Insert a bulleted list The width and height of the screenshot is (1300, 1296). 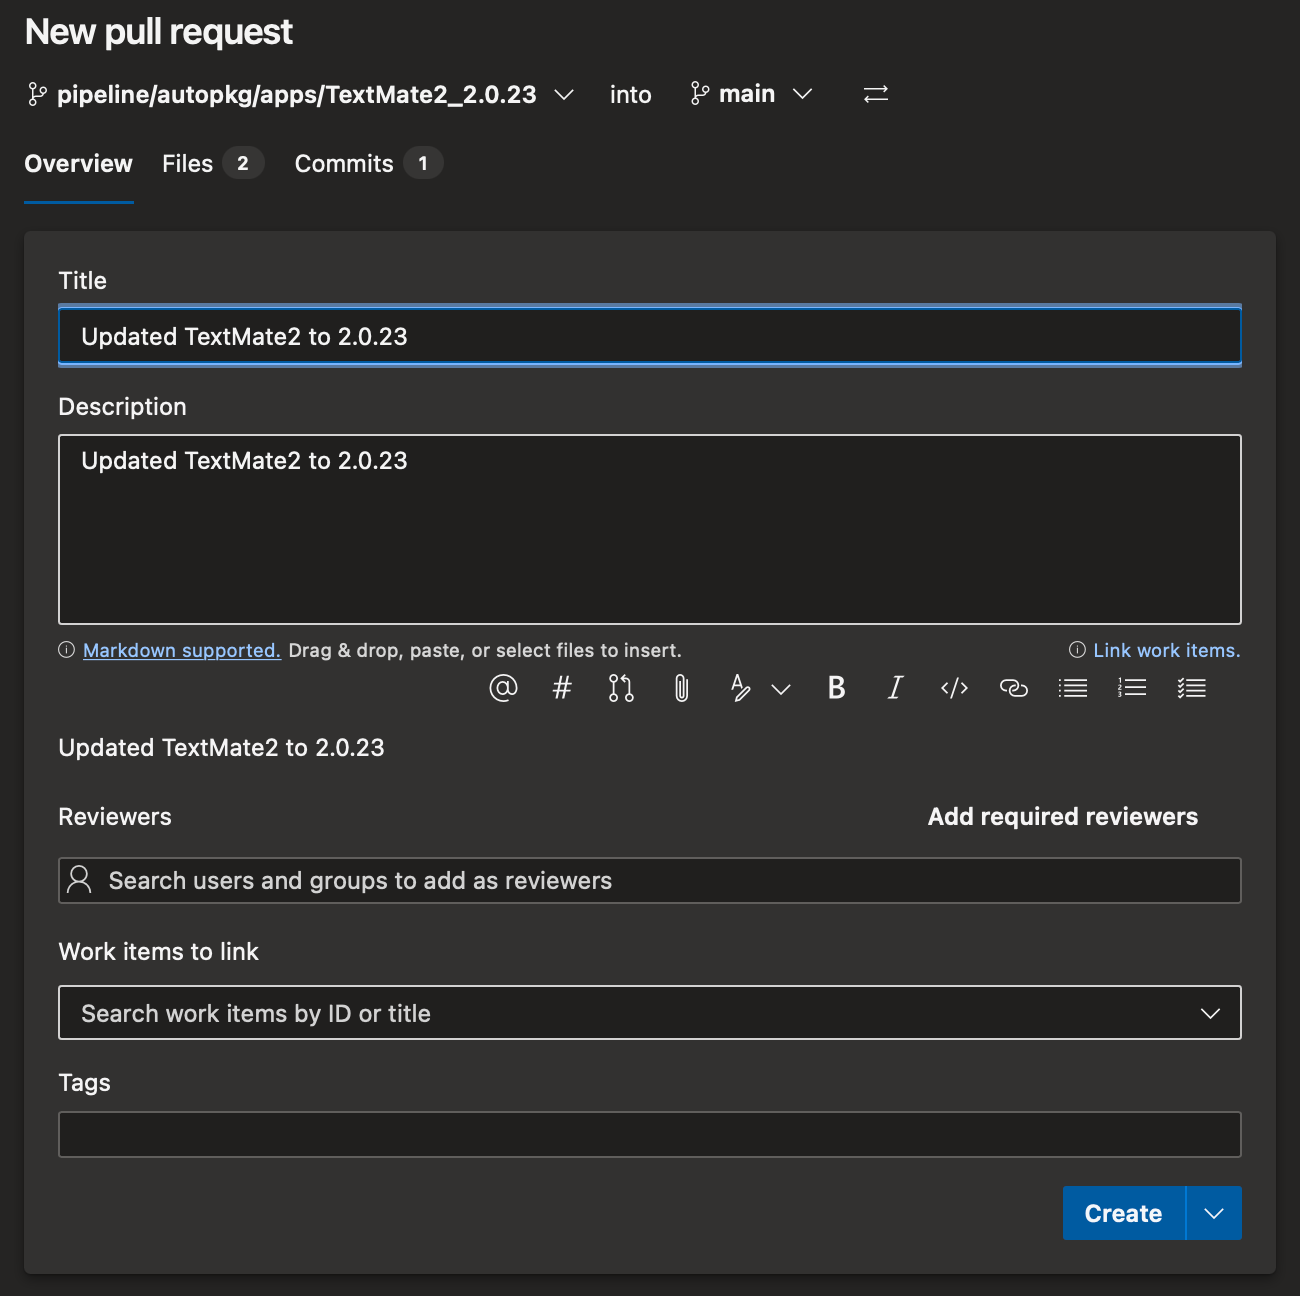coord(1072,688)
